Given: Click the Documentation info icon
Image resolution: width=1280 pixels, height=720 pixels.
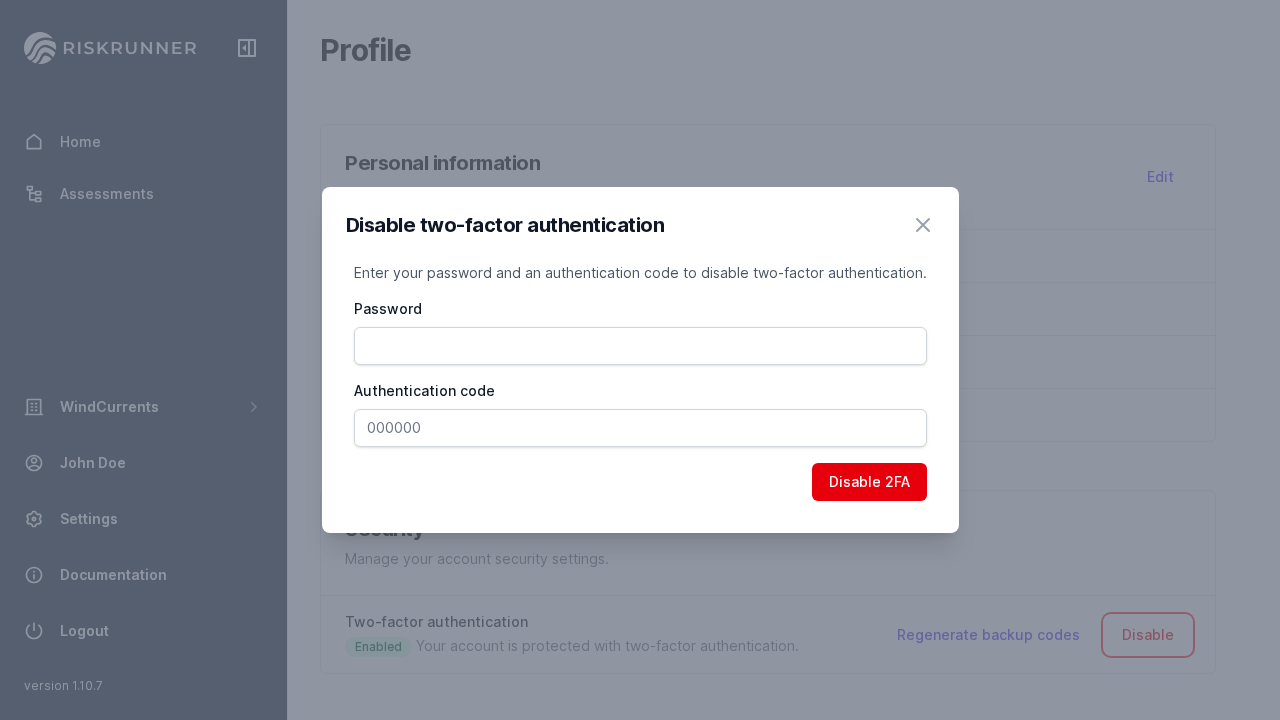Looking at the screenshot, I should tap(34, 575).
